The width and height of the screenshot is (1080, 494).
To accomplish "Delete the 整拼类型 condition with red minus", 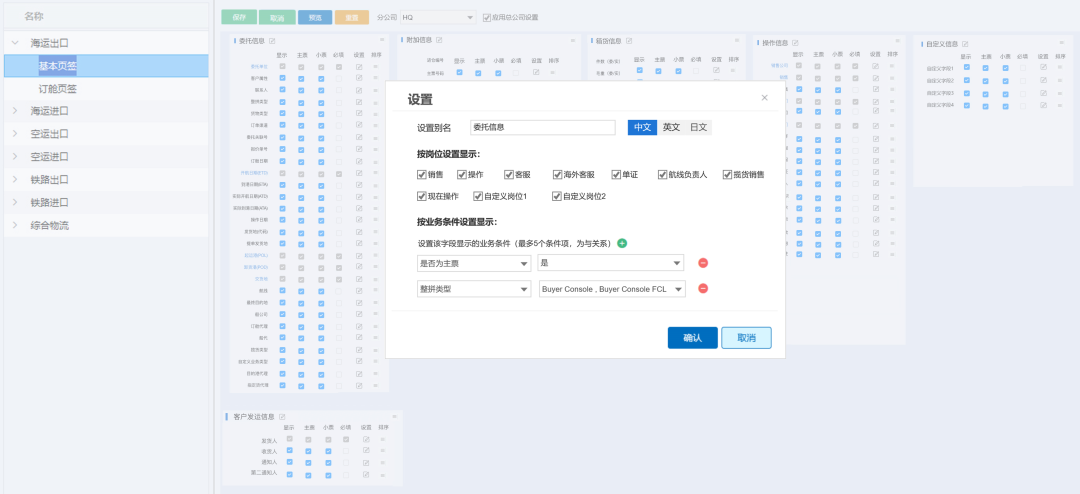I will point(702,289).
